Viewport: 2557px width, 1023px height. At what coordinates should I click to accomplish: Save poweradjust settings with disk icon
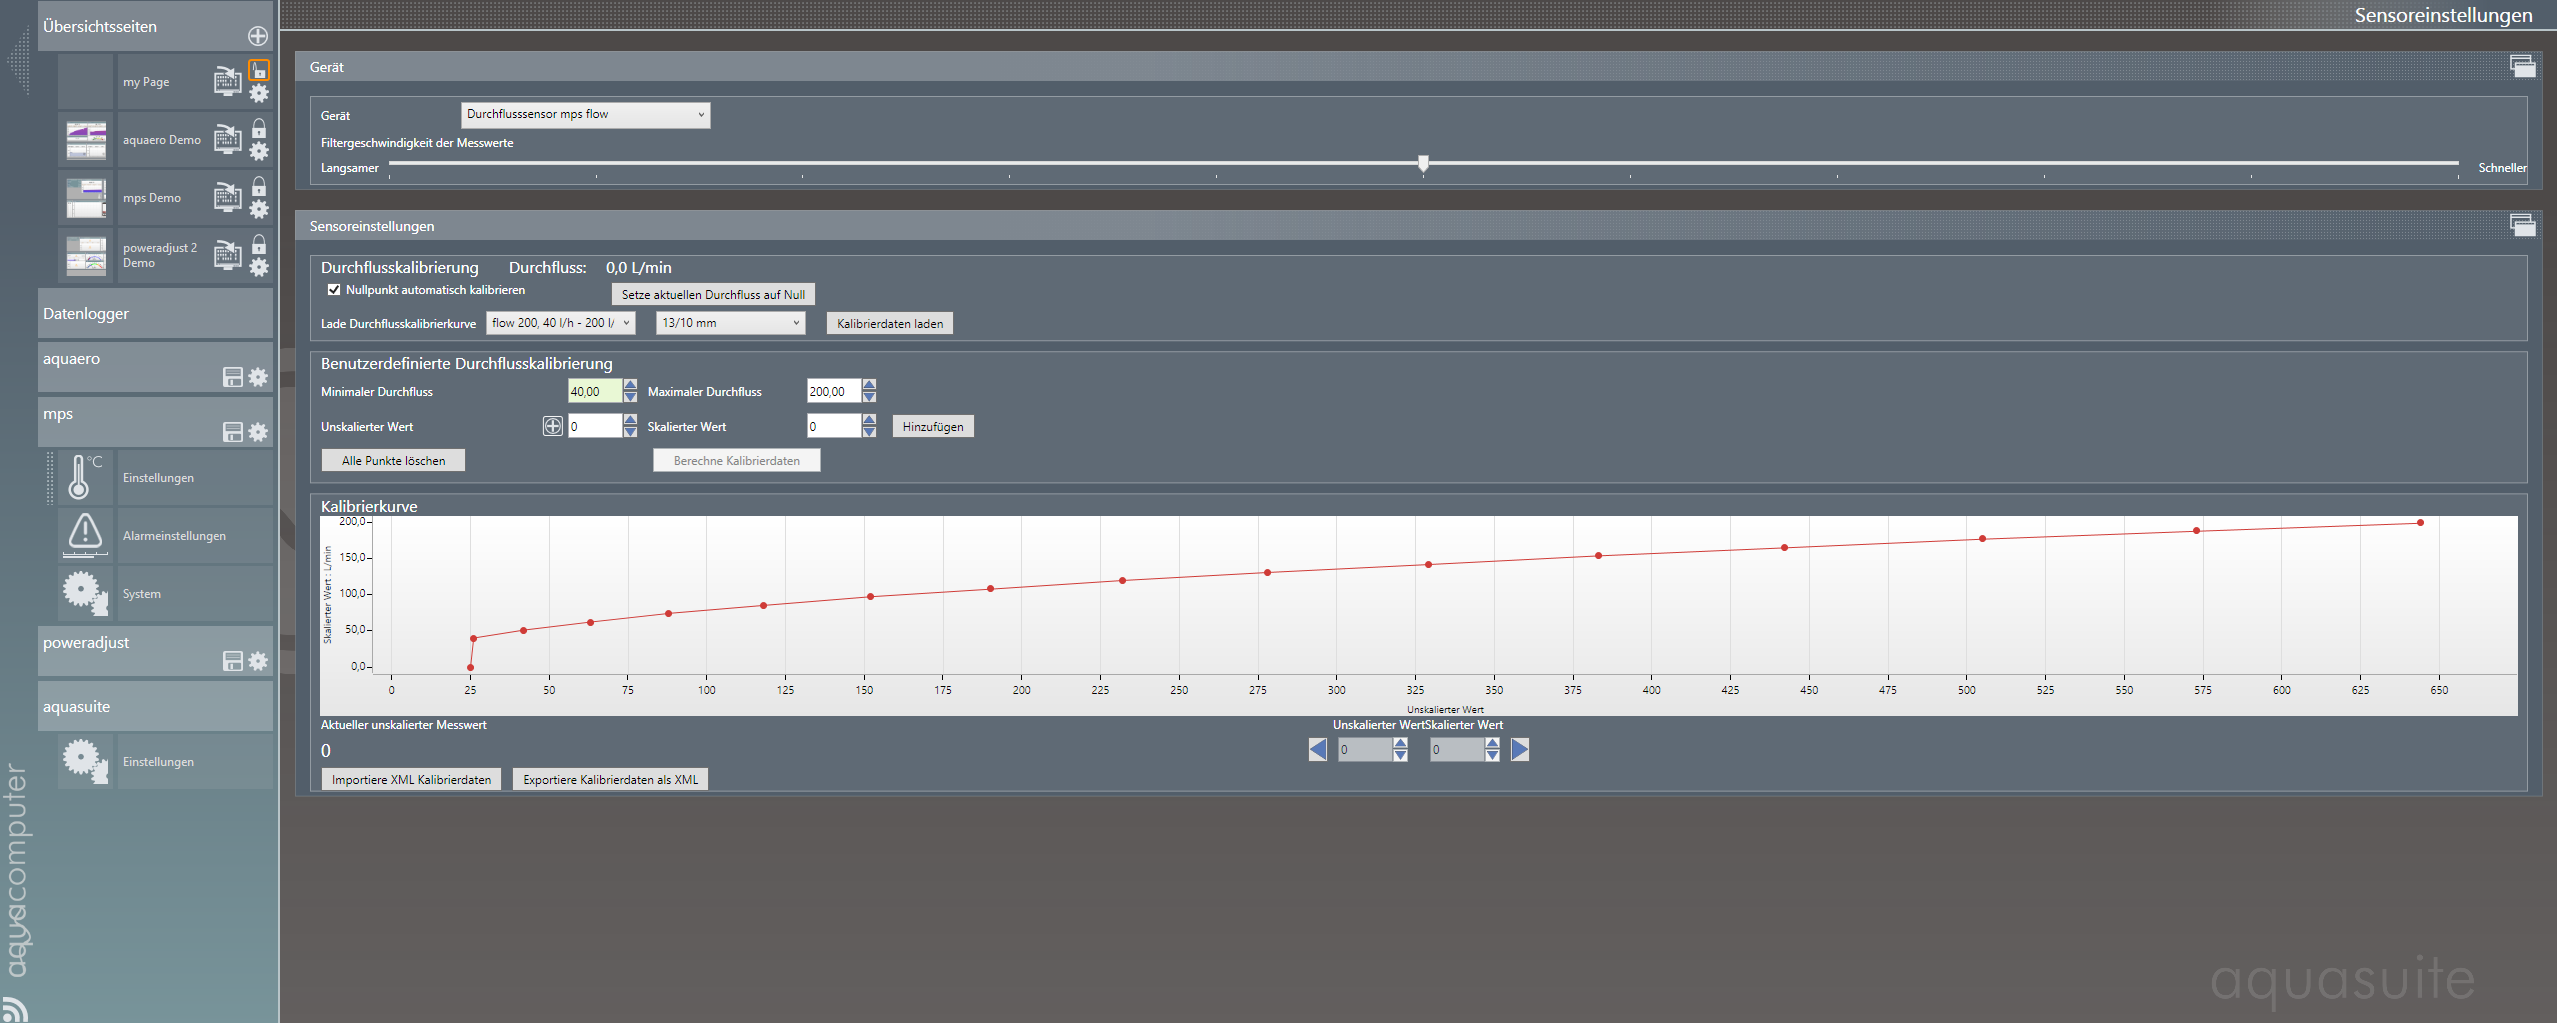click(x=233, y=661)
